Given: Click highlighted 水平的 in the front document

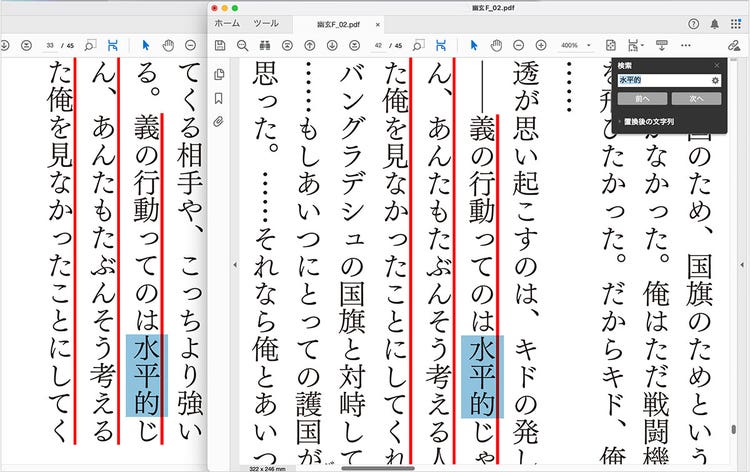Looking at the screenshot, I should 482,377.
